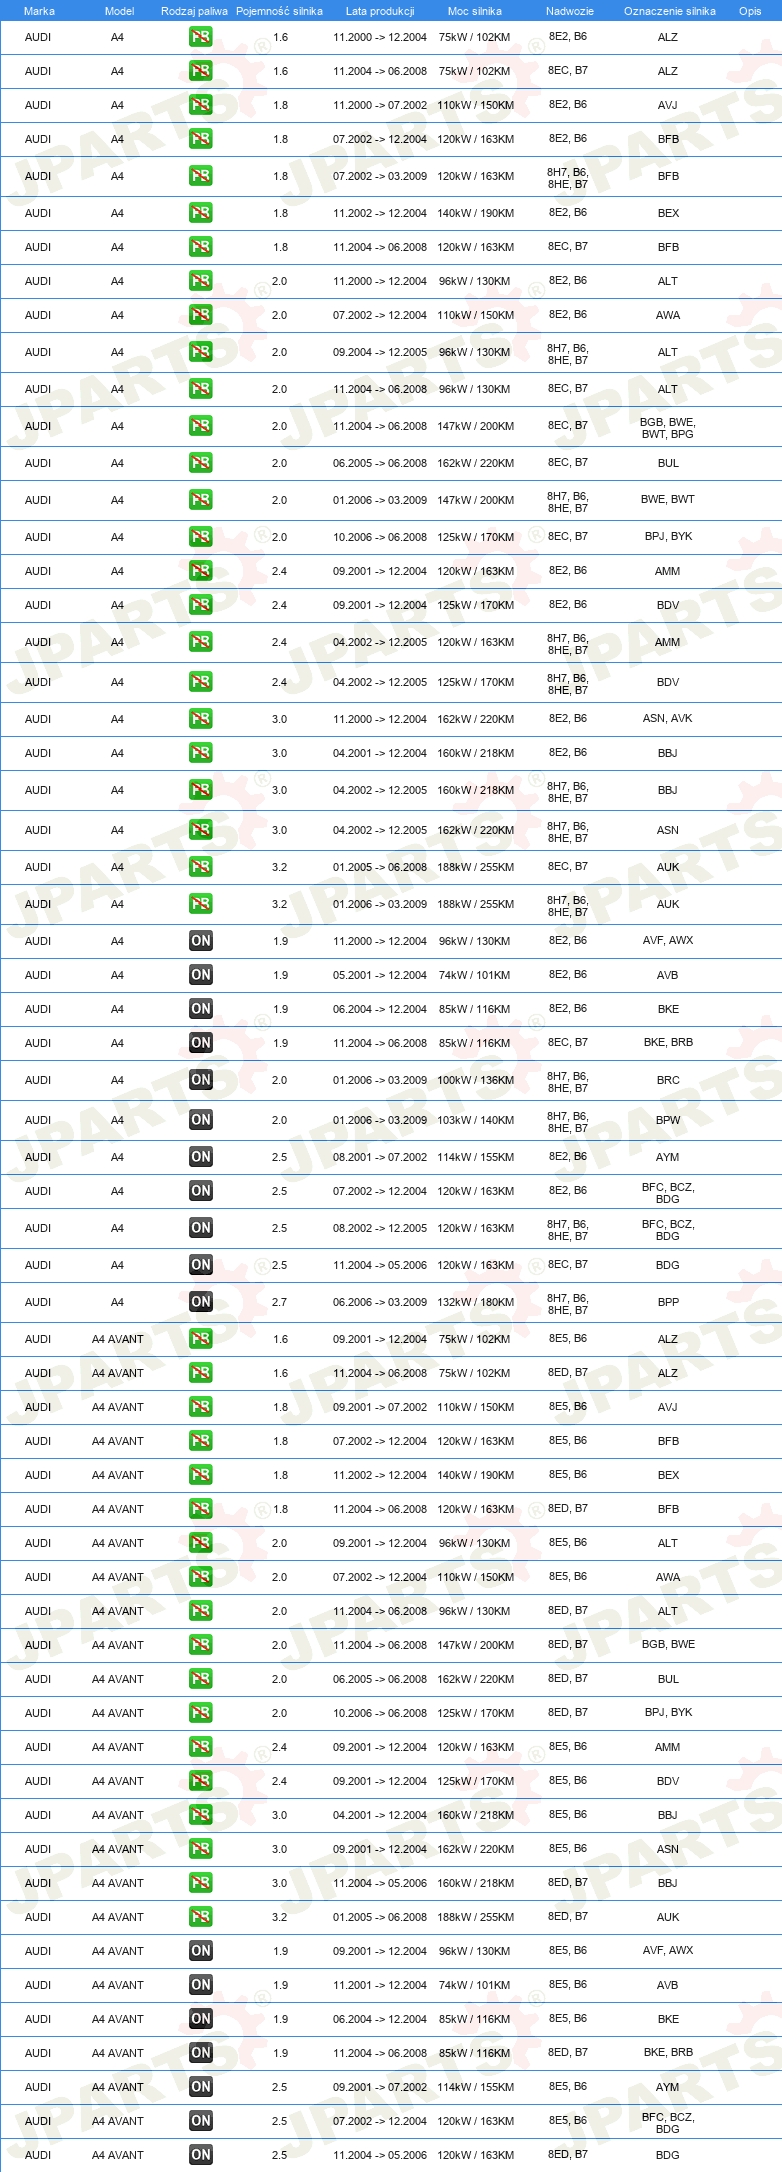The height and width of the screenshot is (2172, 782).
Task: Click the PB icon in the ASN, AVK row
Action: pyautogui.click(x=201, y=719)
